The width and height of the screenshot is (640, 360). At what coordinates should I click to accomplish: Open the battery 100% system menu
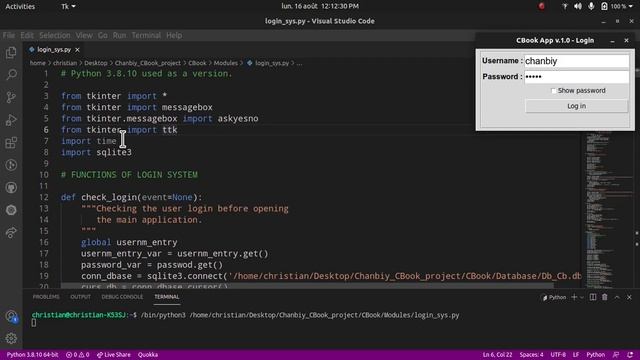(x=617, y=6)
